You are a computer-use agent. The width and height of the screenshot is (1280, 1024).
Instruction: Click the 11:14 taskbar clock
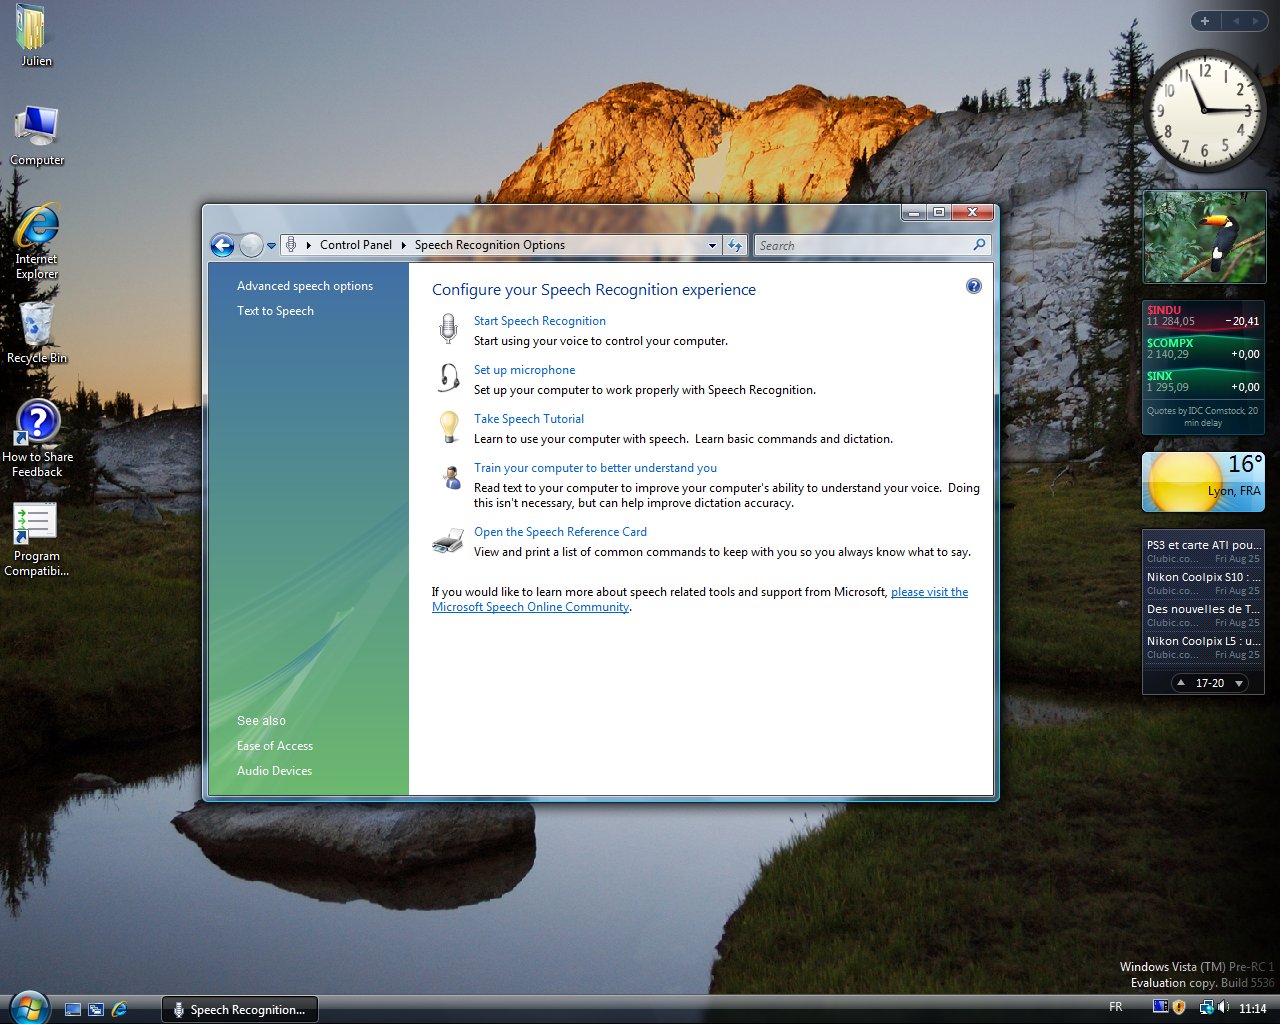click(1253, 1008)
